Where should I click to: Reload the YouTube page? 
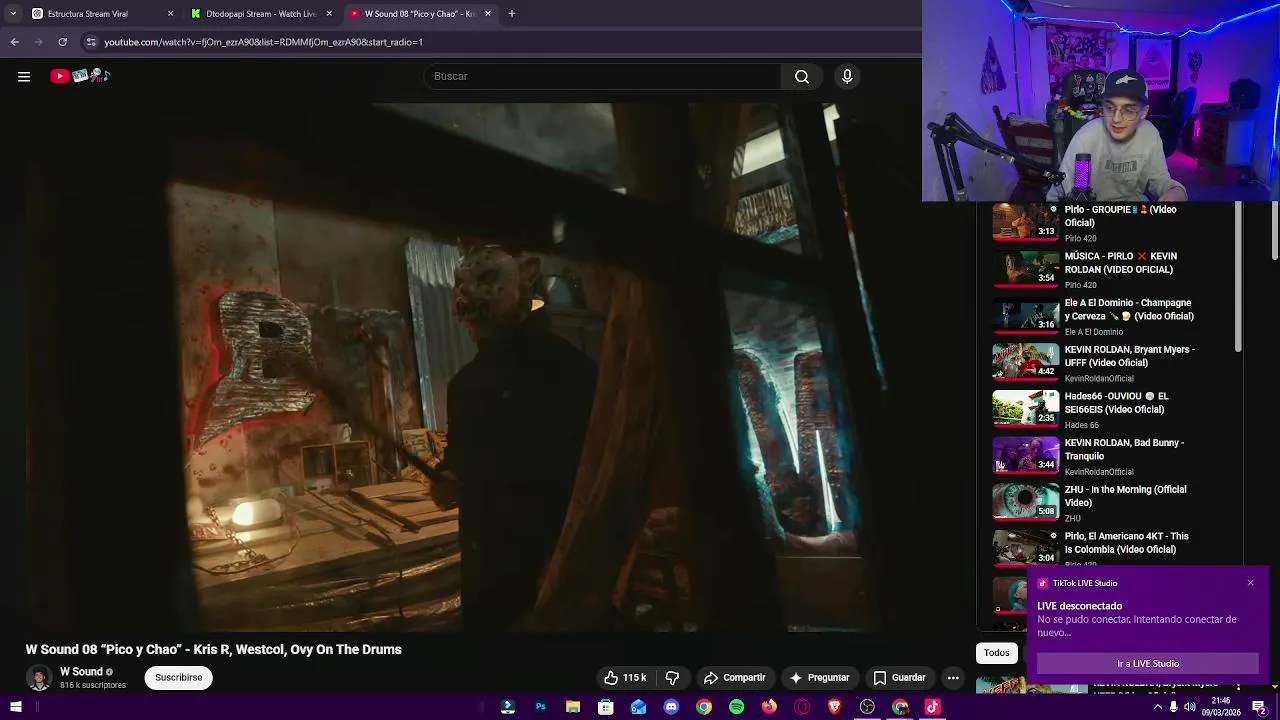click(x=62, y=42)
